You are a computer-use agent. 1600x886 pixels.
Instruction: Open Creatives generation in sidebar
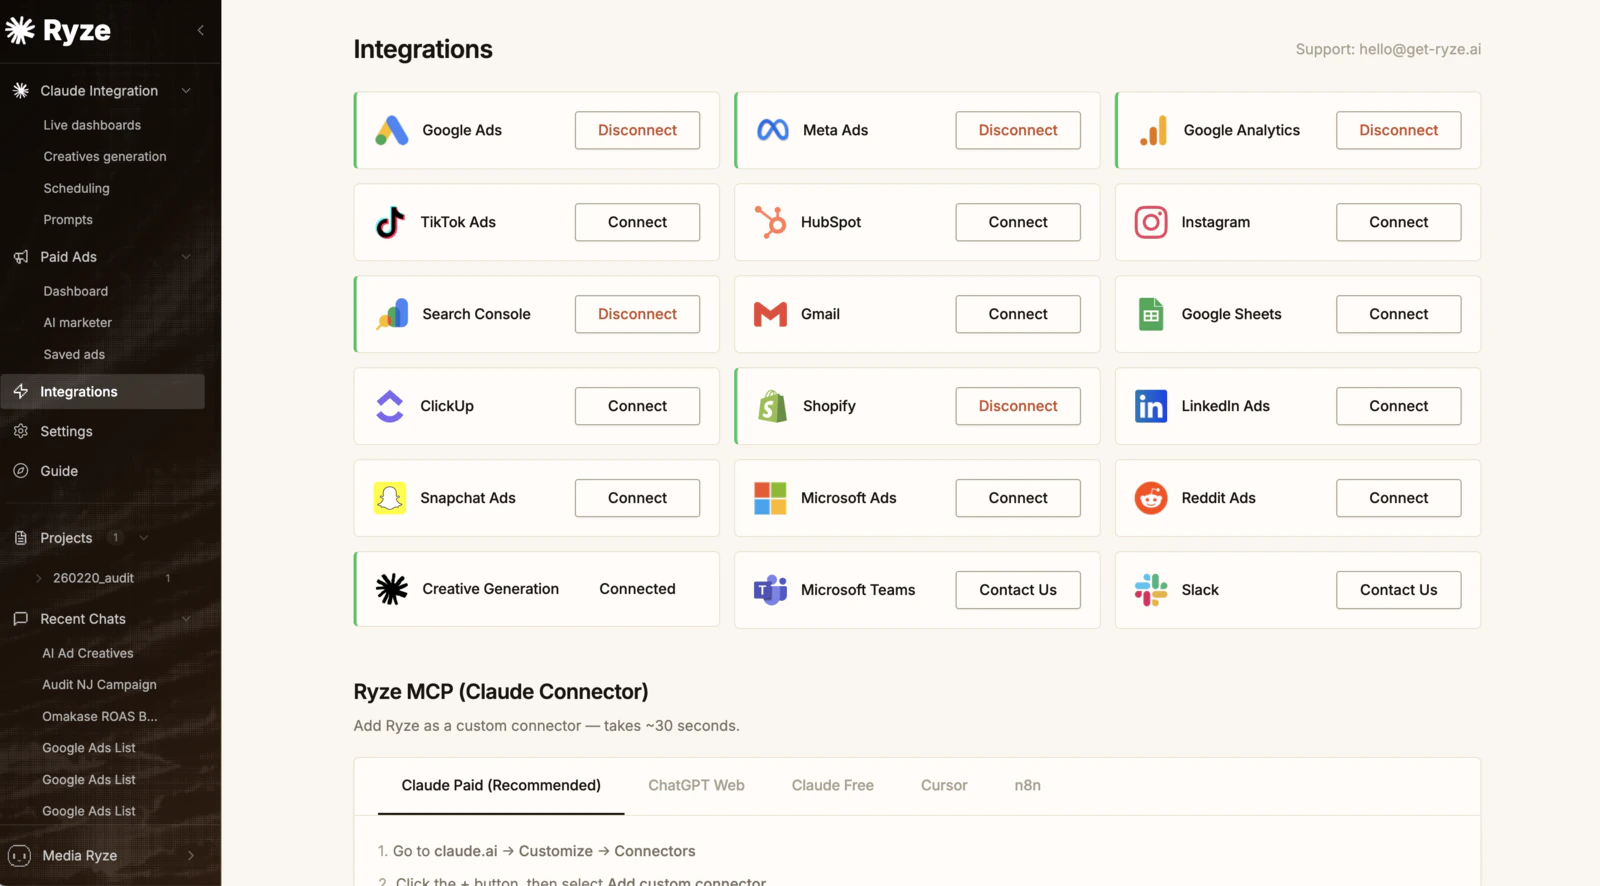(x=105, y=157)
